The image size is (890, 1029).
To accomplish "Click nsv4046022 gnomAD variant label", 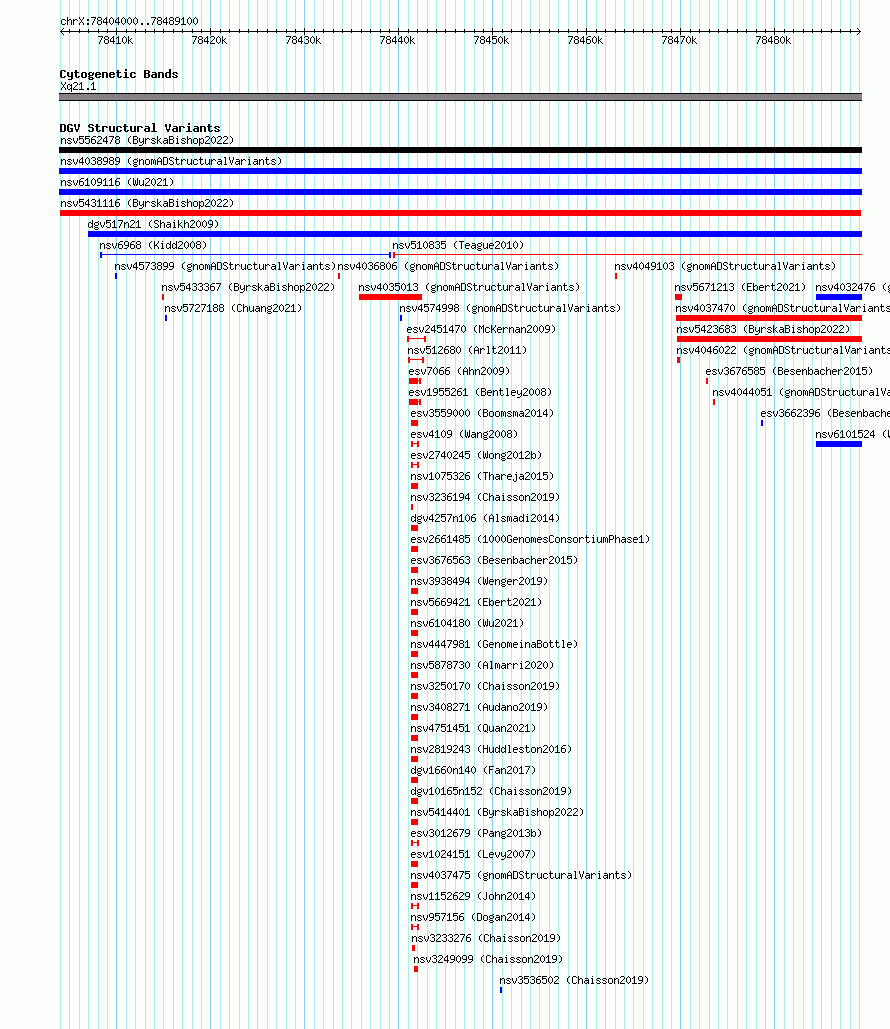I will (x=783, y=350).
